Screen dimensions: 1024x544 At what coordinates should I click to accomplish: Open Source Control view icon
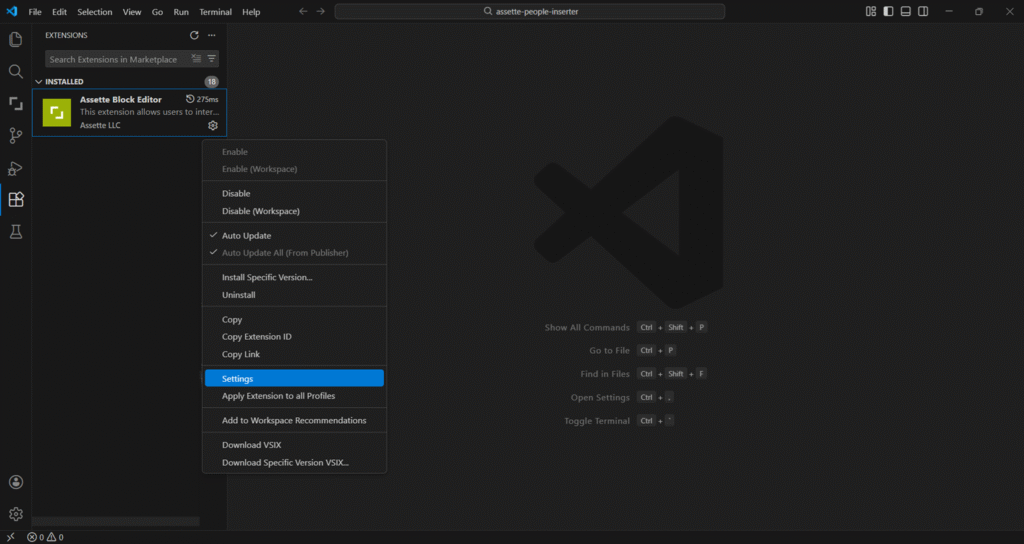tap(16, 135)
